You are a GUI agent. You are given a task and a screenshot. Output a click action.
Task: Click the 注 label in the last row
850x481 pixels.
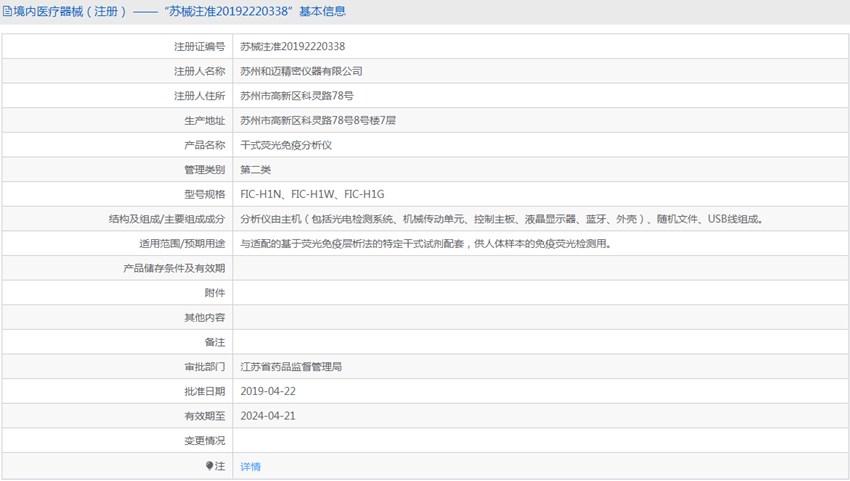tap(220, 466)
